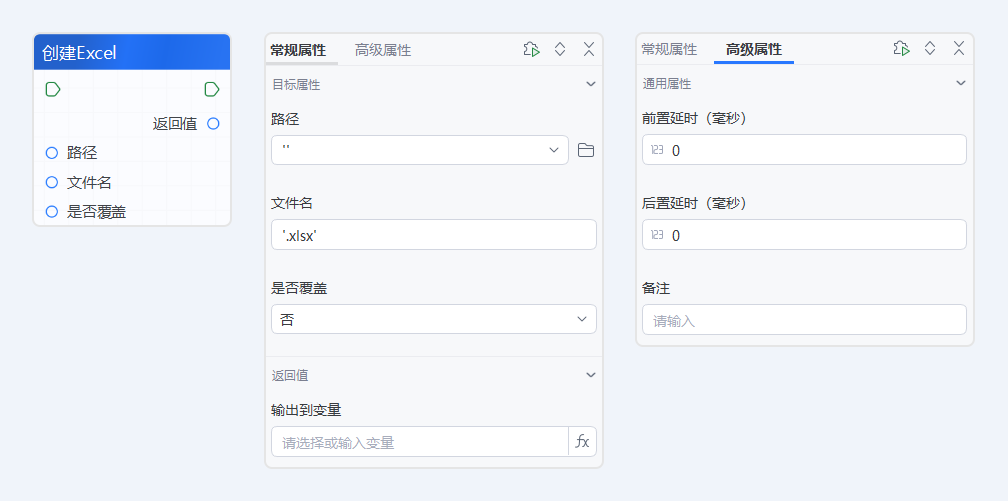Image resolution: width=1008 pixels, height=501 pixels.
Task: Select the 创建Excel node title bar
Action: [132, 53]
